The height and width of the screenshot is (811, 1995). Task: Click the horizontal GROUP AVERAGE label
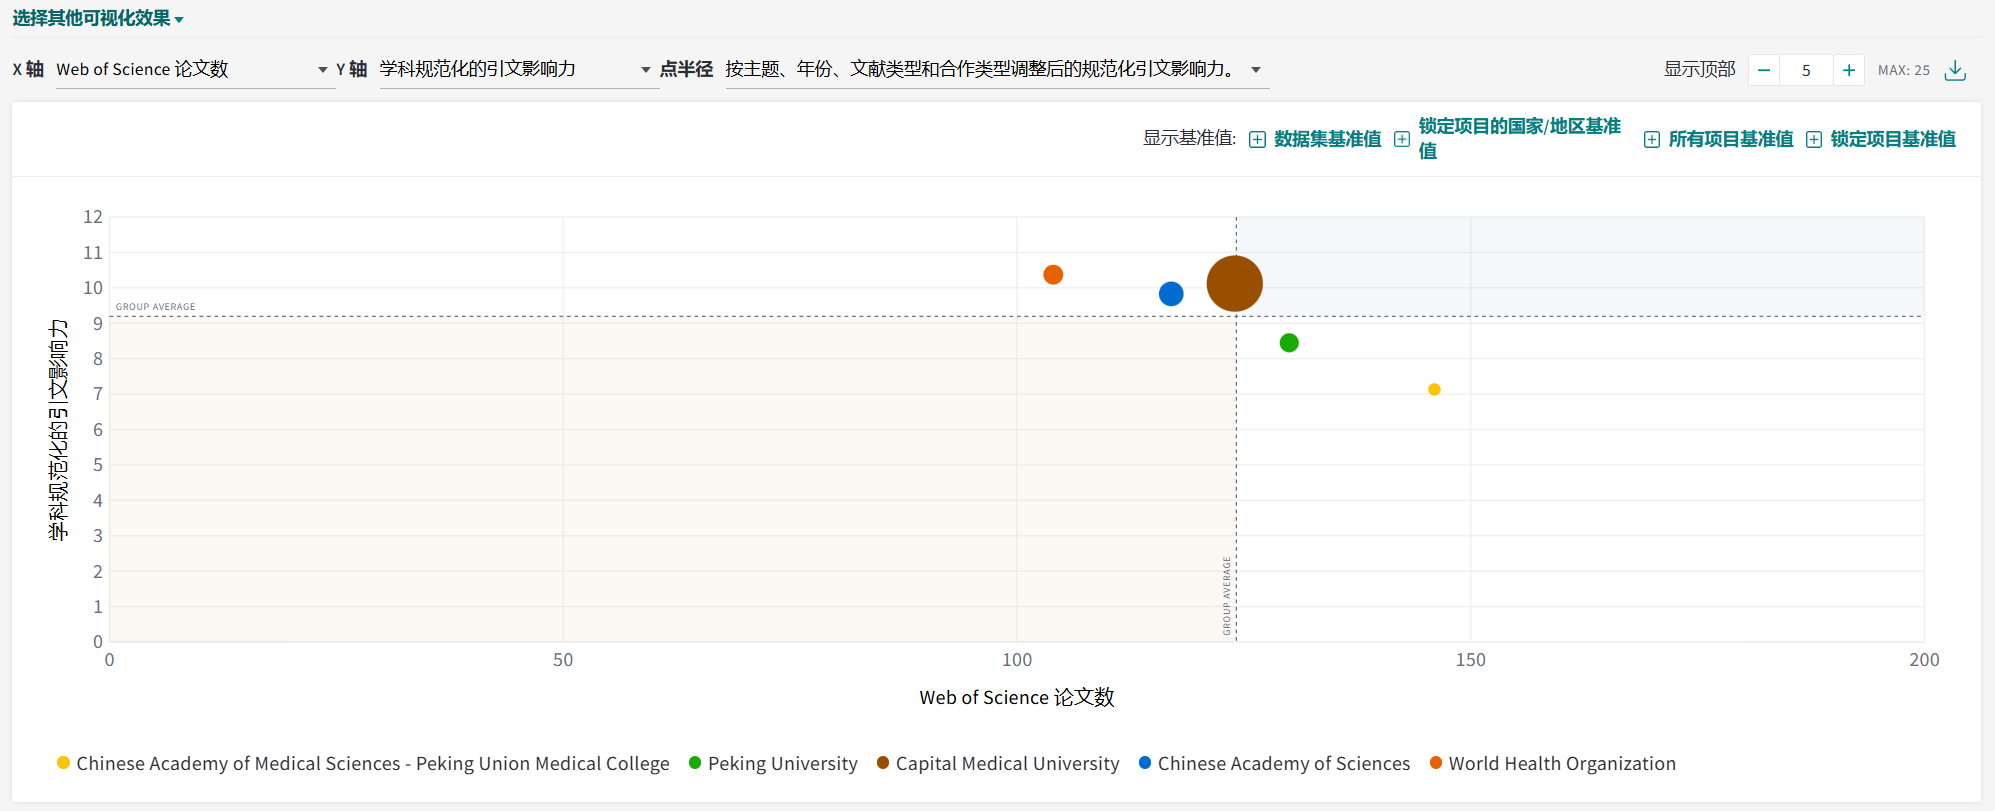[x=155, y=307]
